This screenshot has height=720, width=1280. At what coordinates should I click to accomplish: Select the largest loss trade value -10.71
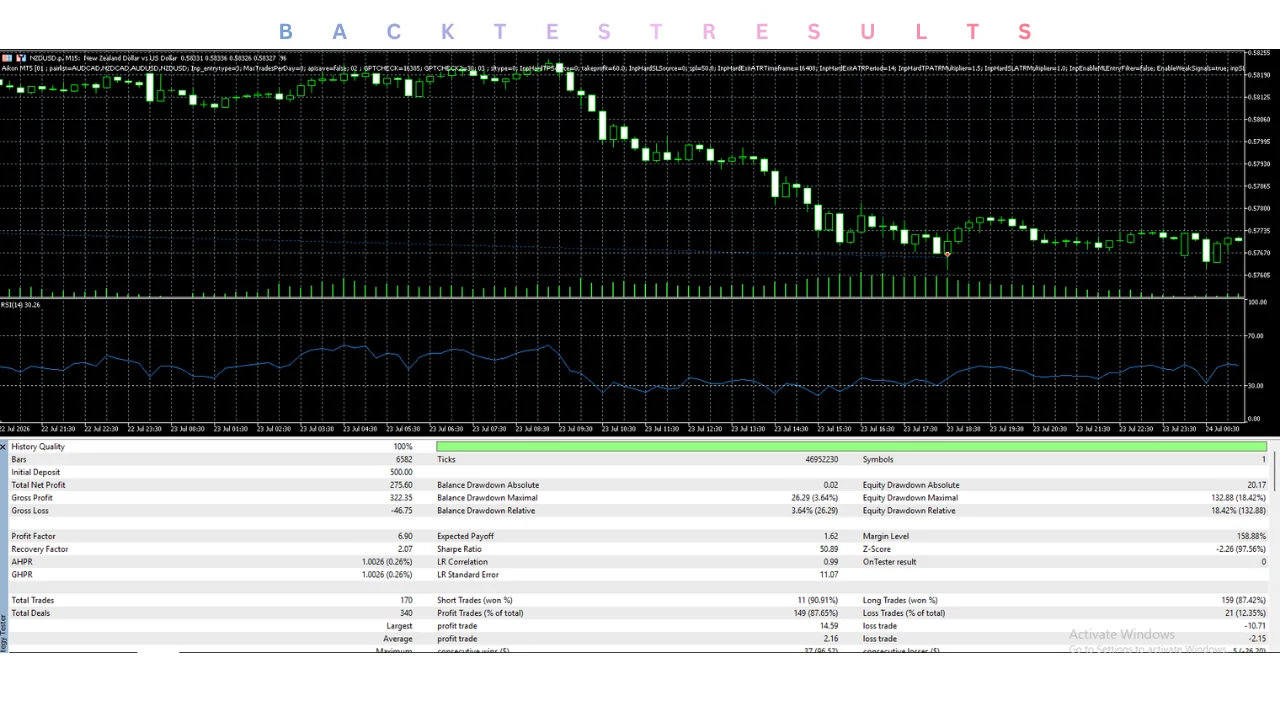coord(1255,626)
